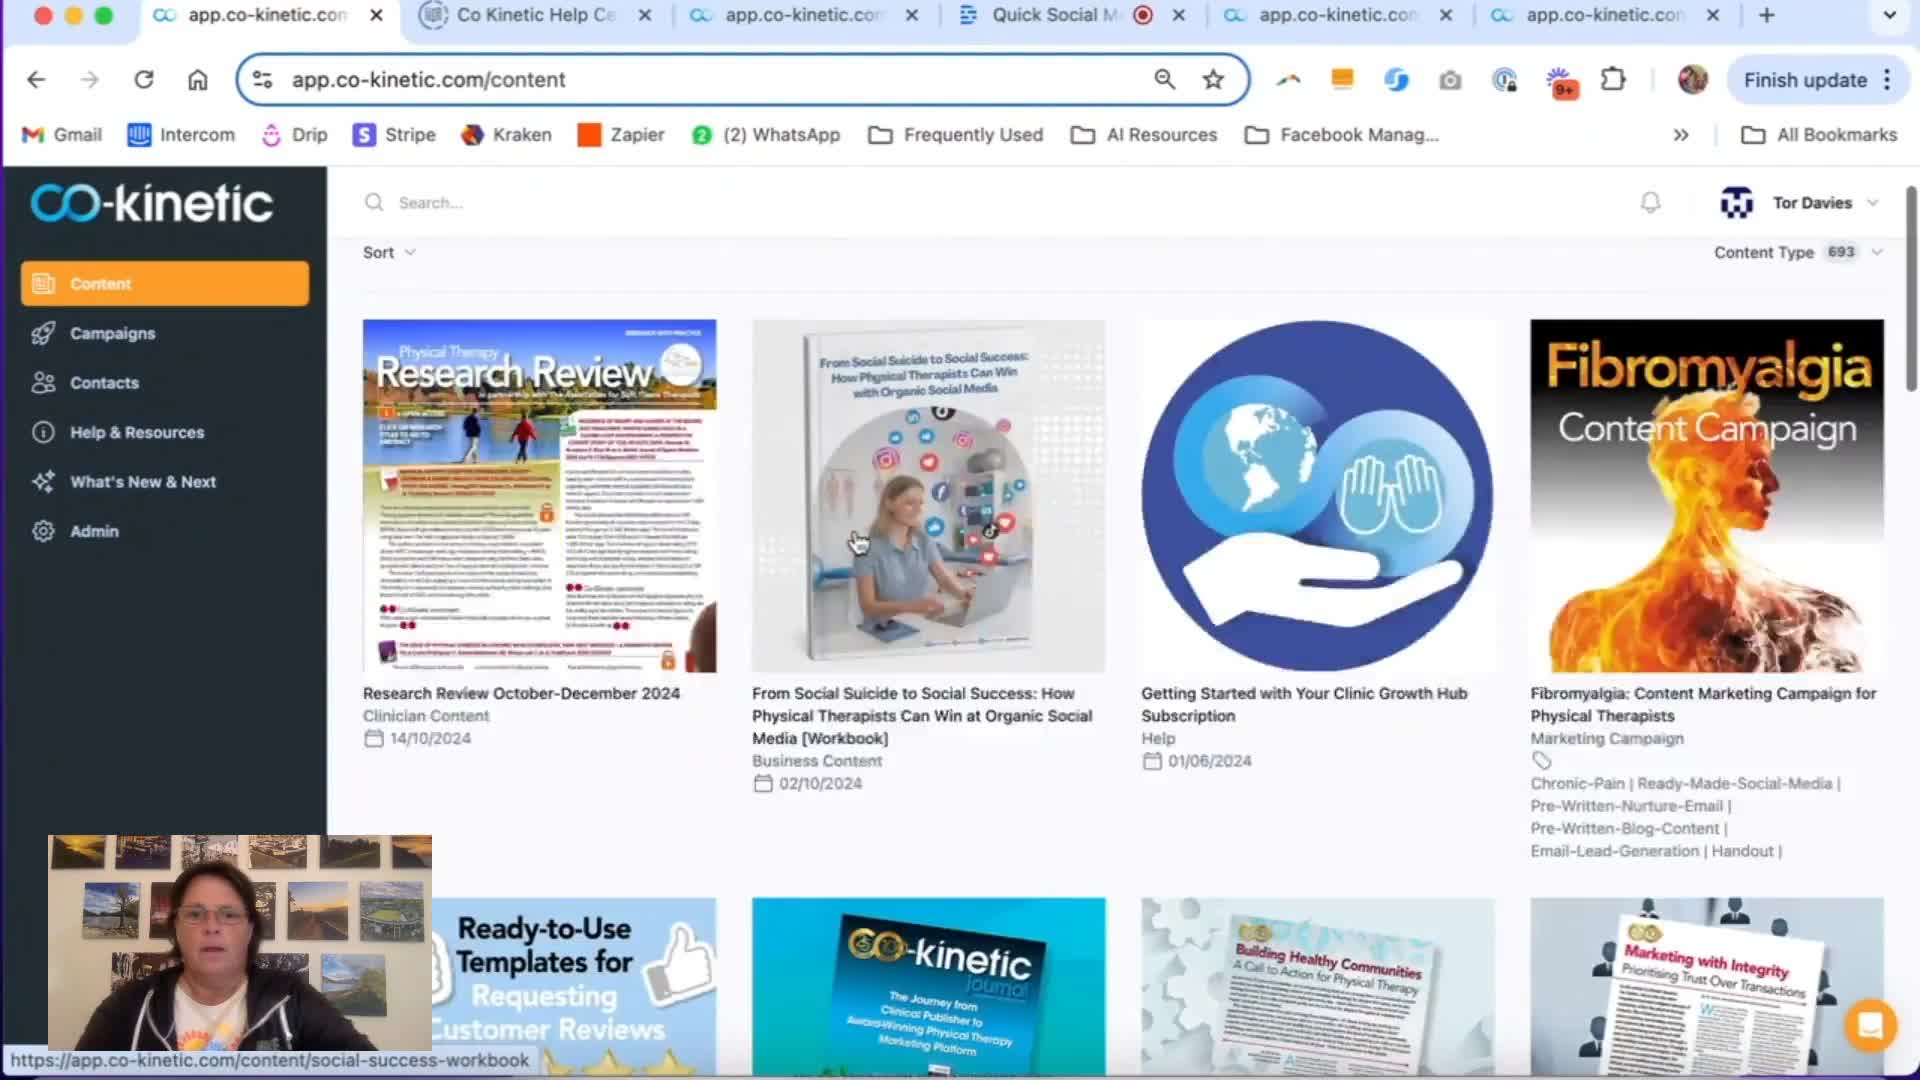Image resolution: width=1920 pixels, height=1080 pixels.
Task: Click the Co-Kinetic logo
Action: click(152, 203)
